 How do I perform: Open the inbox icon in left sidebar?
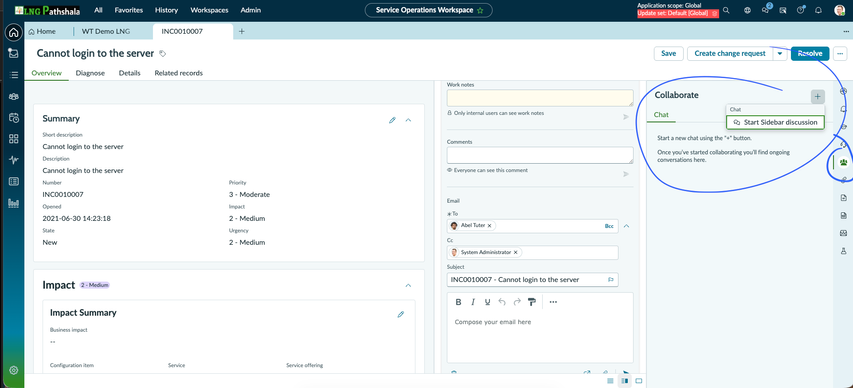click(14, 53)
